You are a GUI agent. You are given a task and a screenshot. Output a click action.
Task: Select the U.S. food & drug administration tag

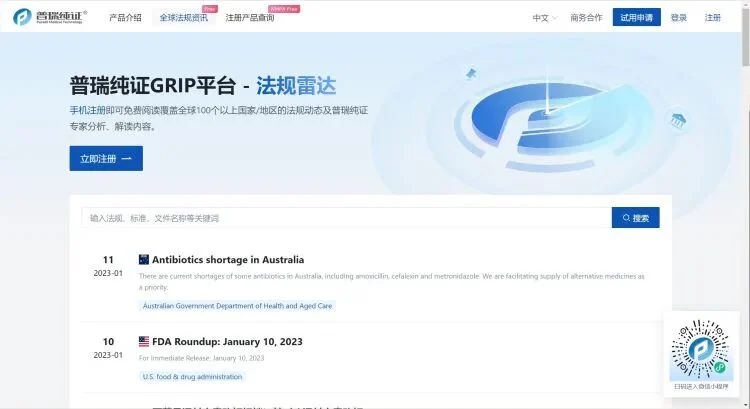point(192,376)
